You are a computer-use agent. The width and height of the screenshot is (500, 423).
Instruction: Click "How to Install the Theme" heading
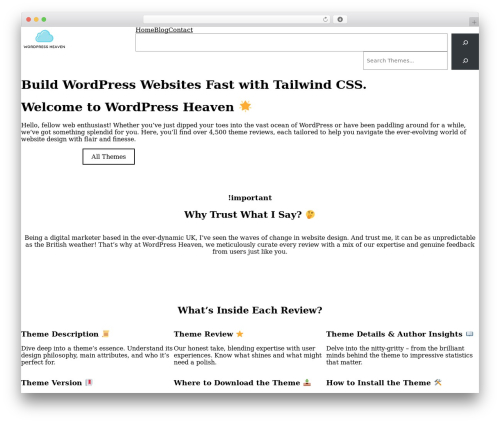(x=378, y=383)
